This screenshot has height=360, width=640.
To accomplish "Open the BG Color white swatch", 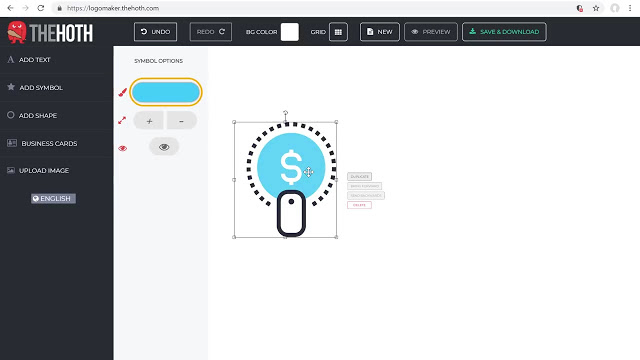I will tap(289, 32).
